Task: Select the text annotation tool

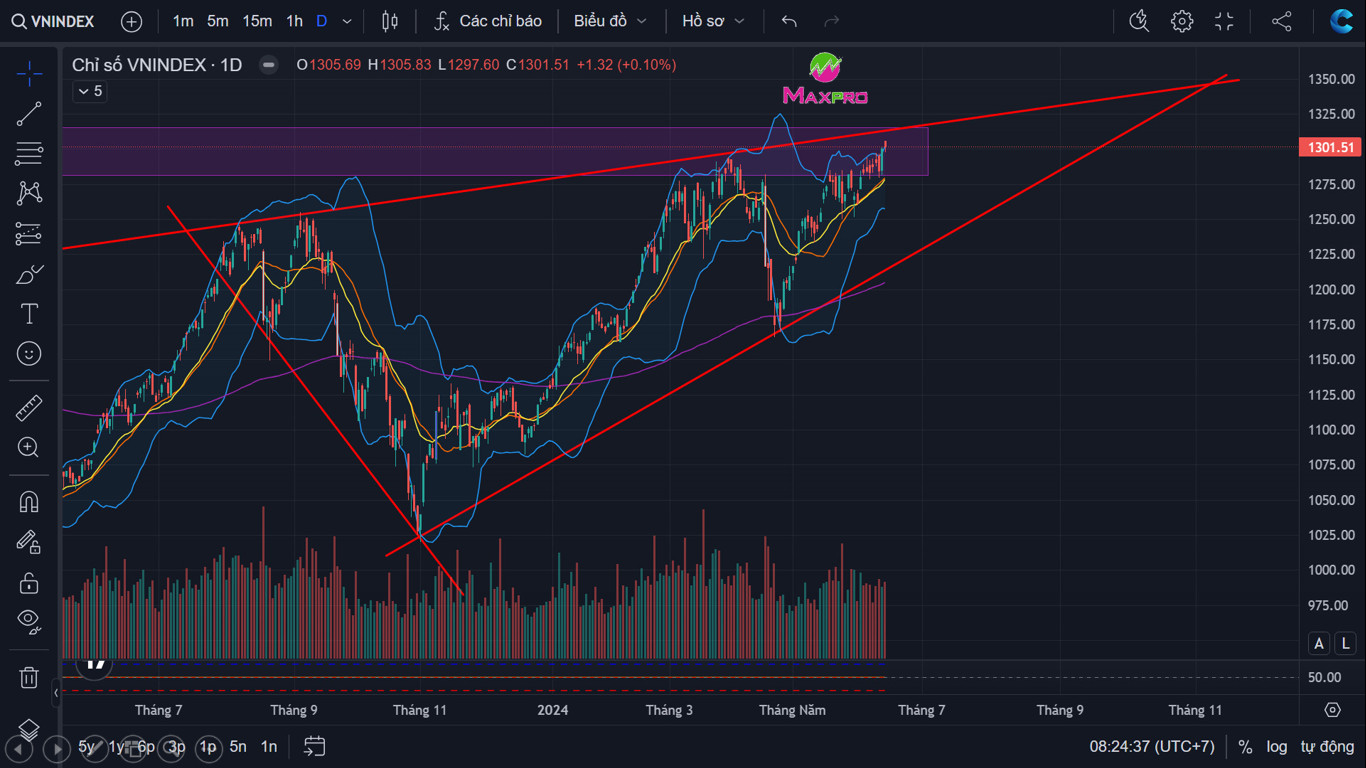Action: point(29,314)
